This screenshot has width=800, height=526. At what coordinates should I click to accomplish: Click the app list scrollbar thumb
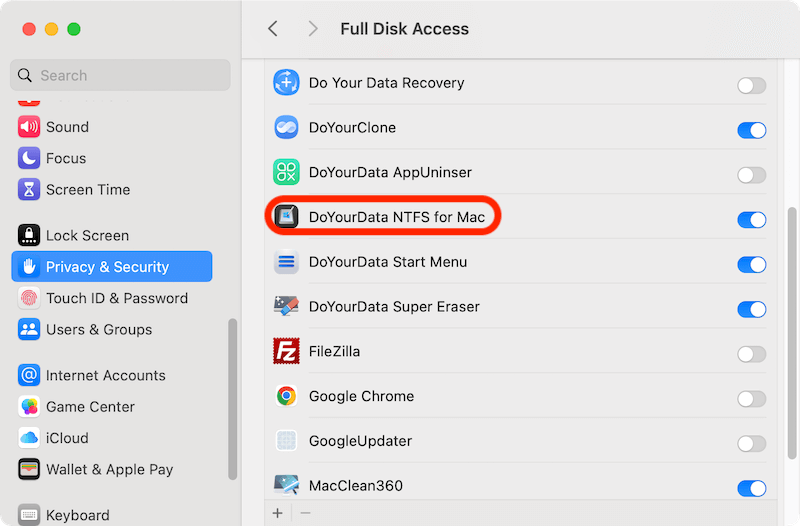tap(791, 333)
